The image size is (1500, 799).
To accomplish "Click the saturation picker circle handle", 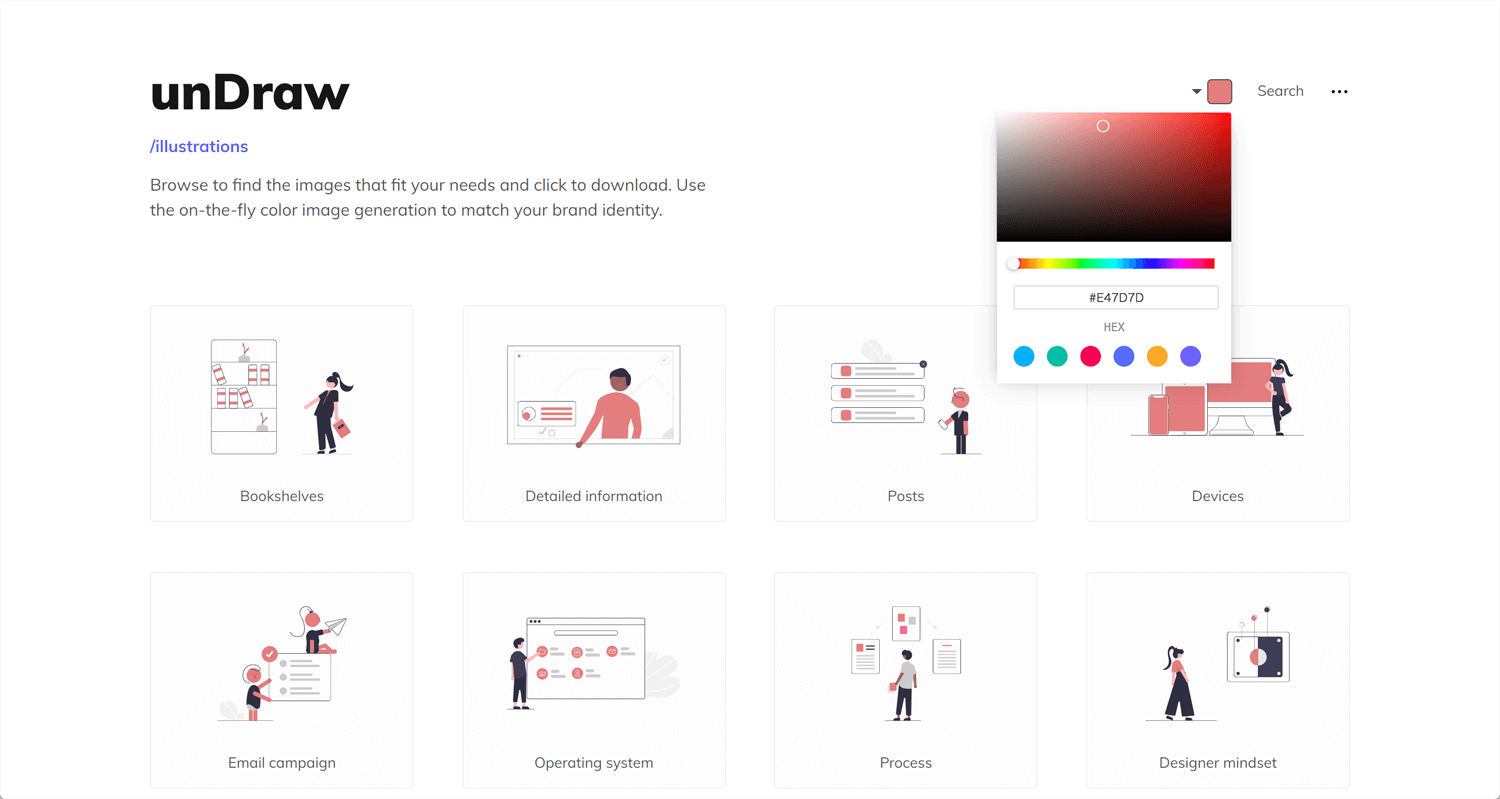I will coord(1103,126).
